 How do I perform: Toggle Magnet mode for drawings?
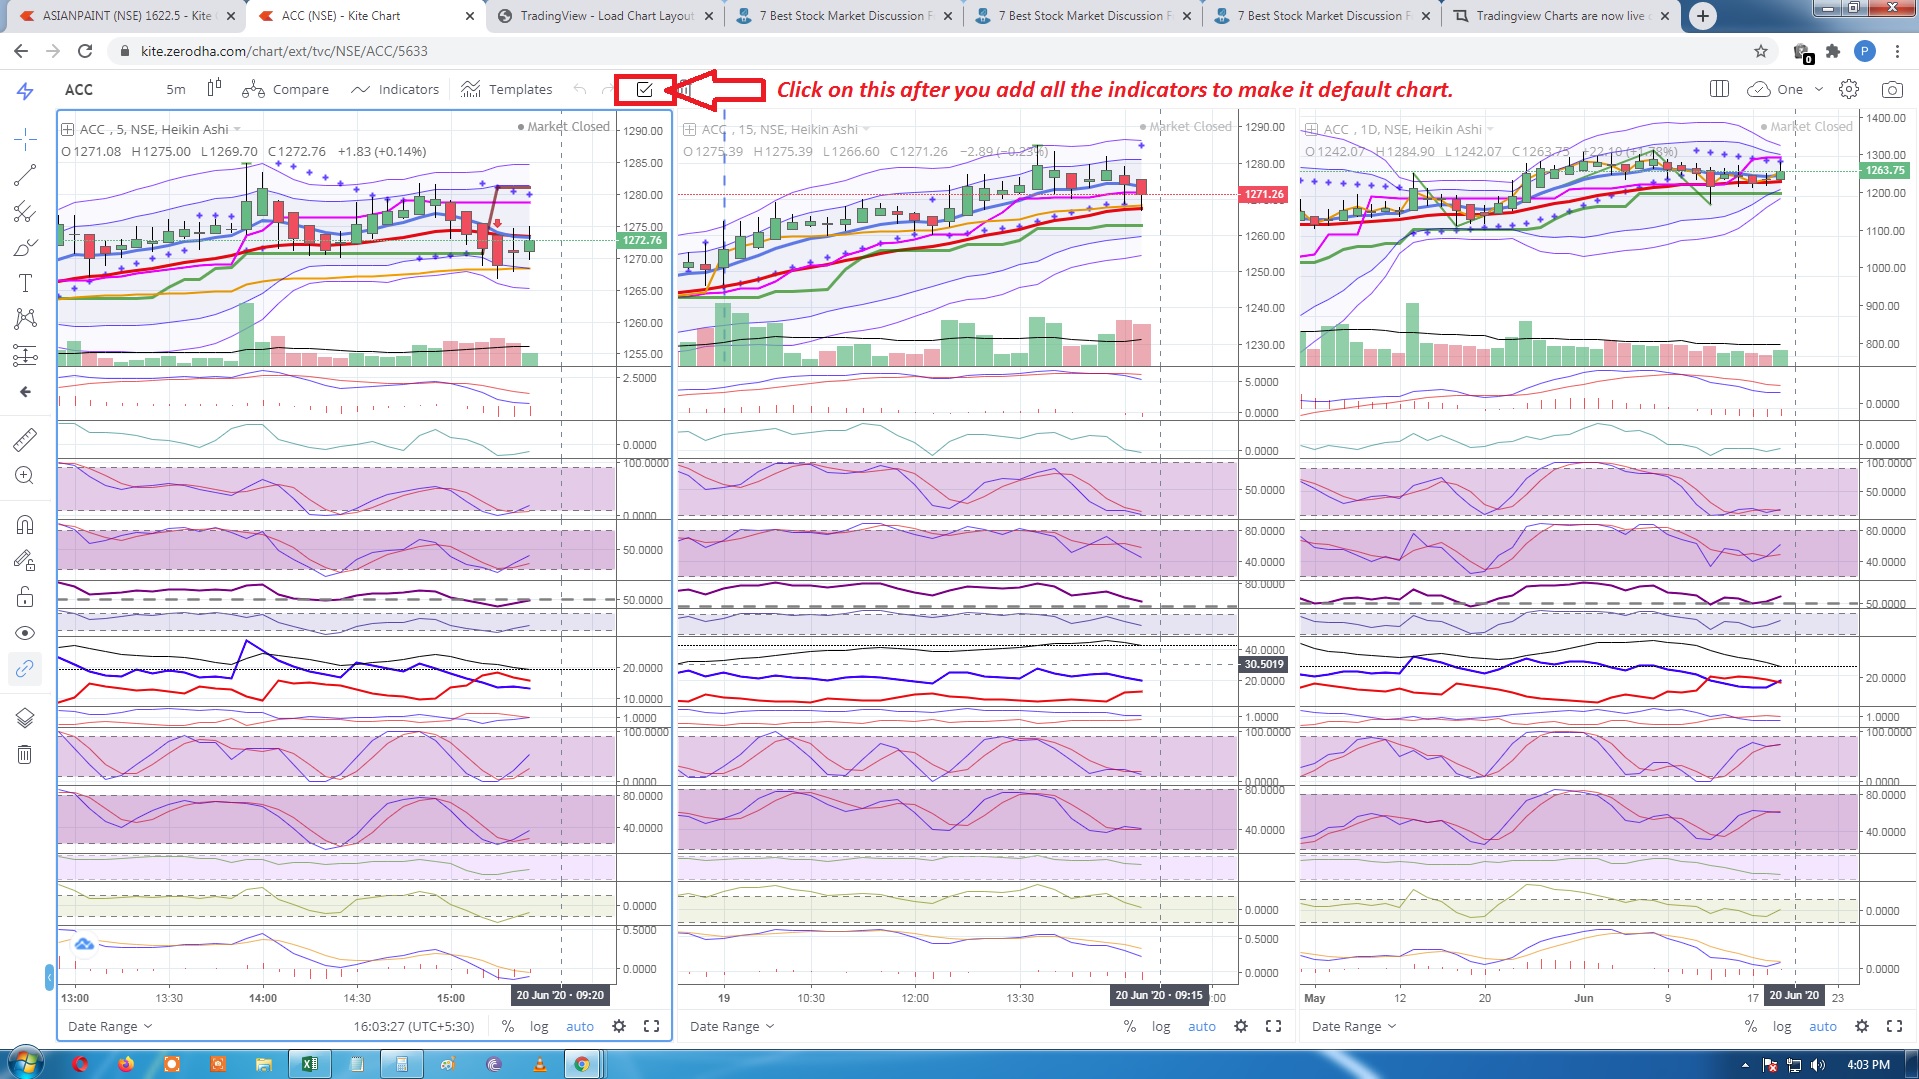[x=25, y=524]
